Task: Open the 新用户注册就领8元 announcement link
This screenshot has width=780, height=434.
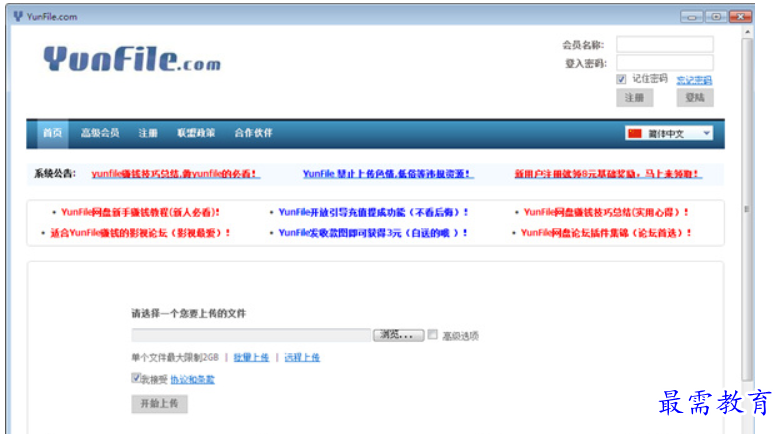Action: coord(608,174)
